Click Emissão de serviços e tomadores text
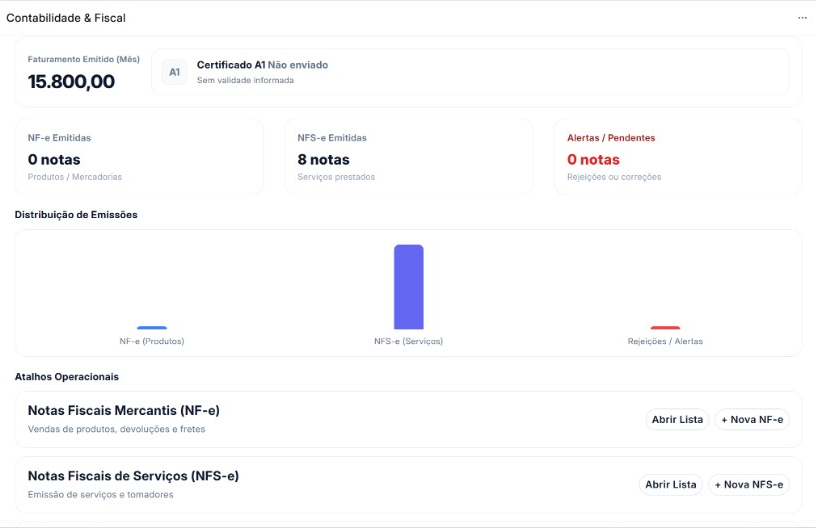This screenshot has width=816, height=528. tap(100, 495)
